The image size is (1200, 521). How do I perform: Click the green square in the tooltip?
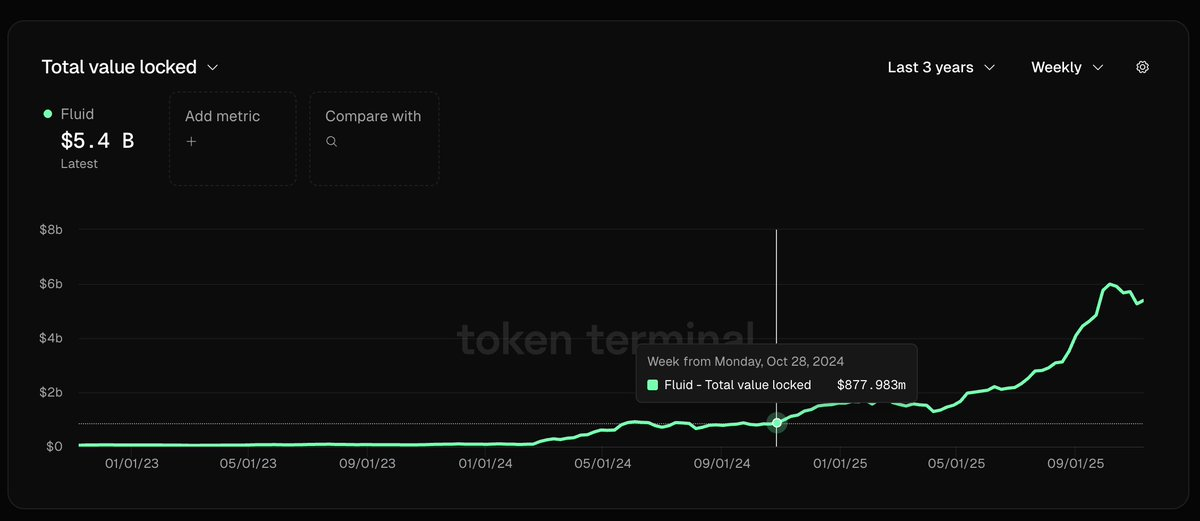[653, 385]
